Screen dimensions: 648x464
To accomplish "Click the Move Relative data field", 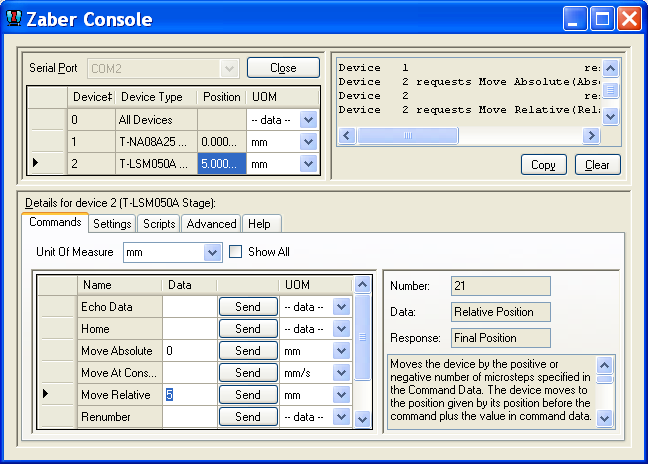I will pos(190,395).
